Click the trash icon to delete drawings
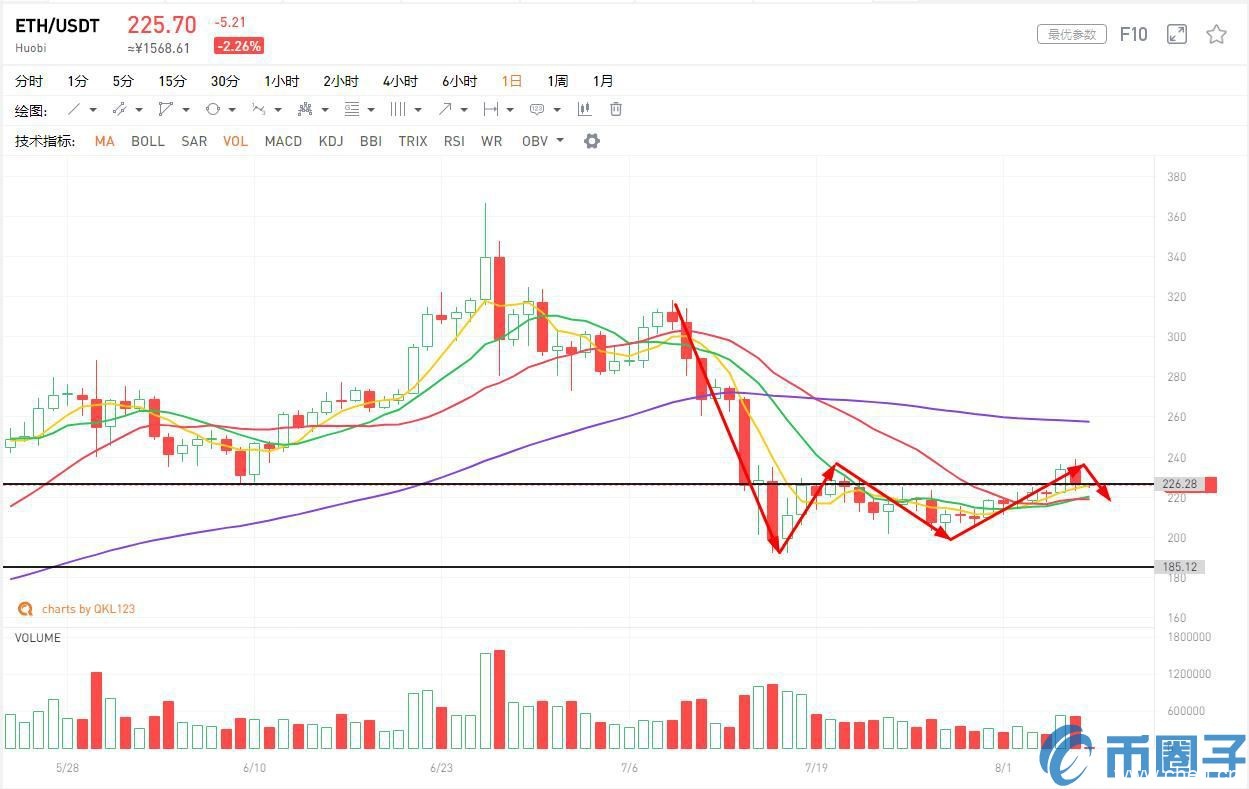The height and width of the screenshot is (789, 1249). (616, 109)
